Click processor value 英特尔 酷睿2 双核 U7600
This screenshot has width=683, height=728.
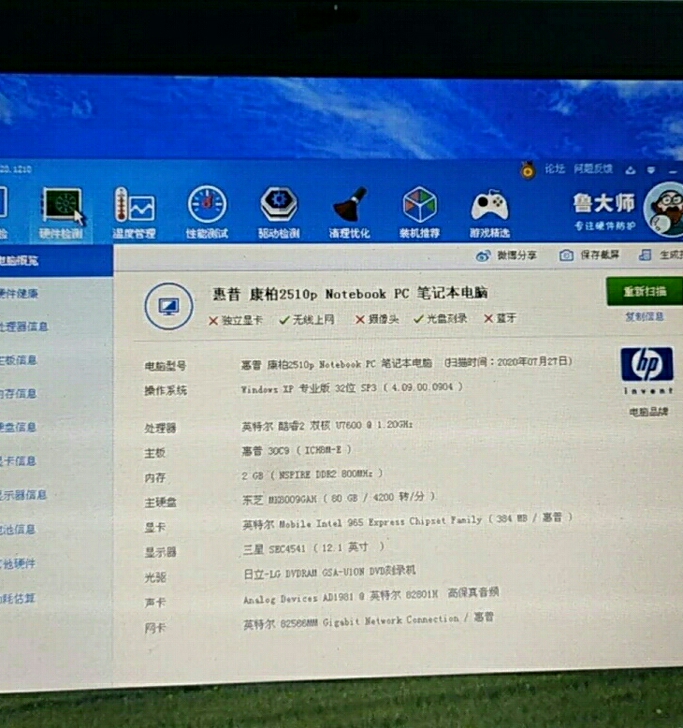coord(327,426)
